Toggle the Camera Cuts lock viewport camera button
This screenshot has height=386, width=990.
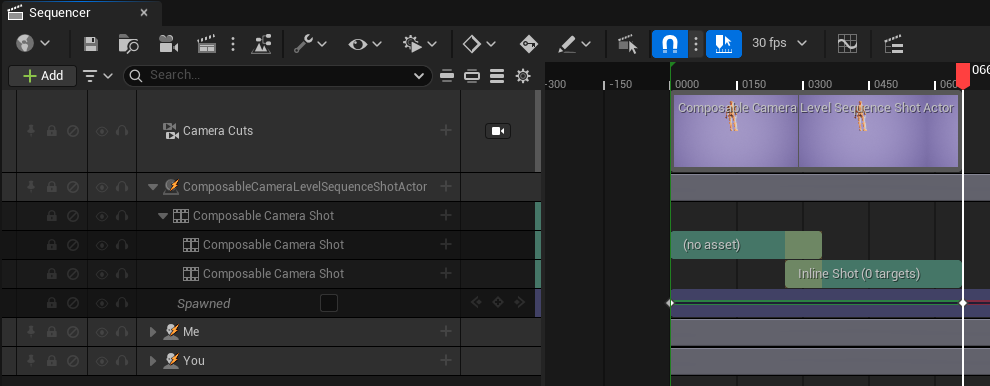pos(498,131)
